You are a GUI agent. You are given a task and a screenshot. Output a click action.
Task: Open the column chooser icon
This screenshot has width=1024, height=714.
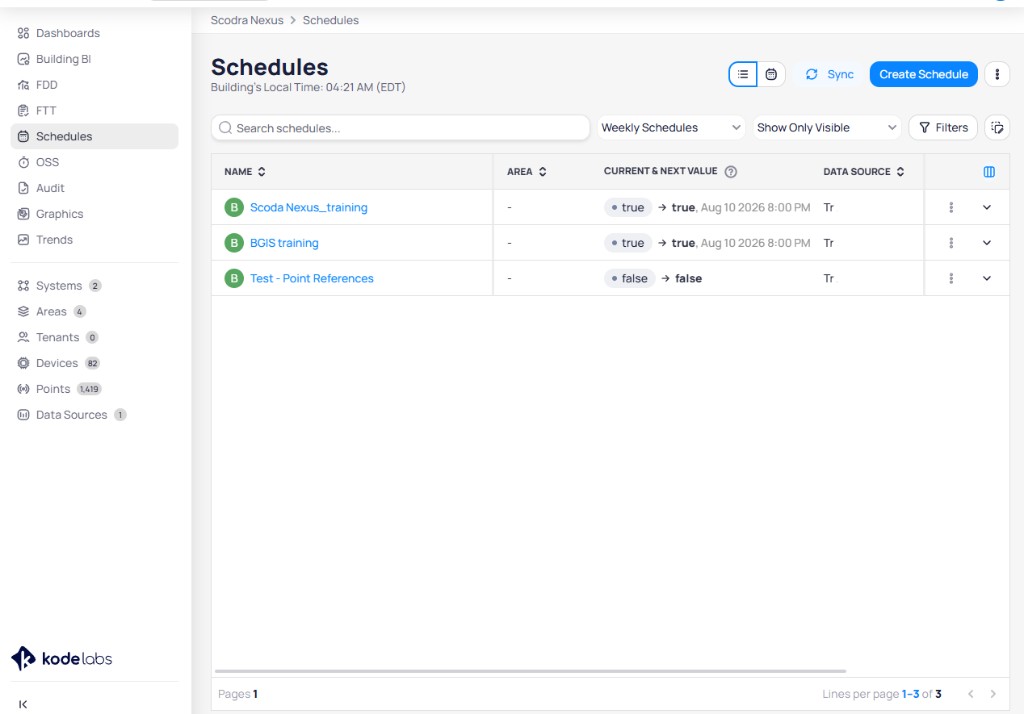click(x=989, y=172)
